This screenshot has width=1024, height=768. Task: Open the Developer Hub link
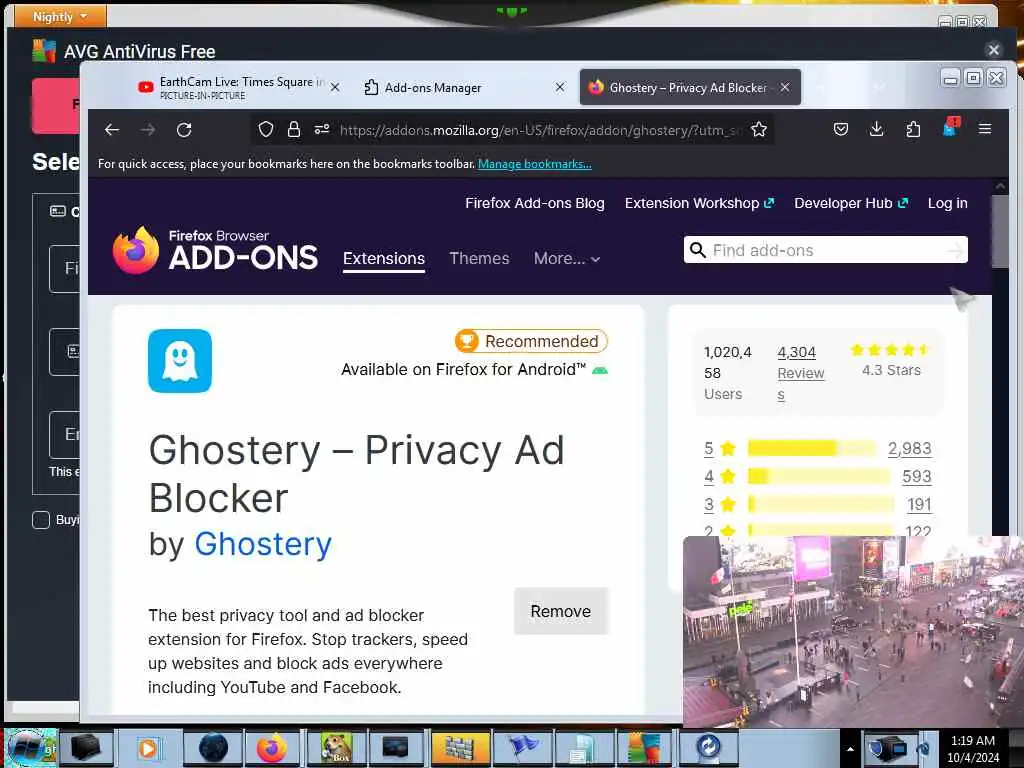coord(851,203)
